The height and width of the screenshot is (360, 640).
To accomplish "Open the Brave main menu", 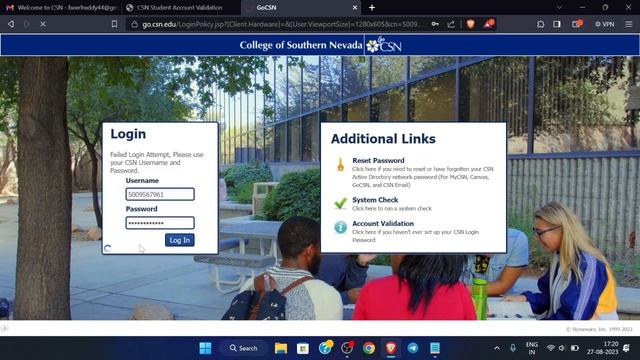I will (629, 24).
